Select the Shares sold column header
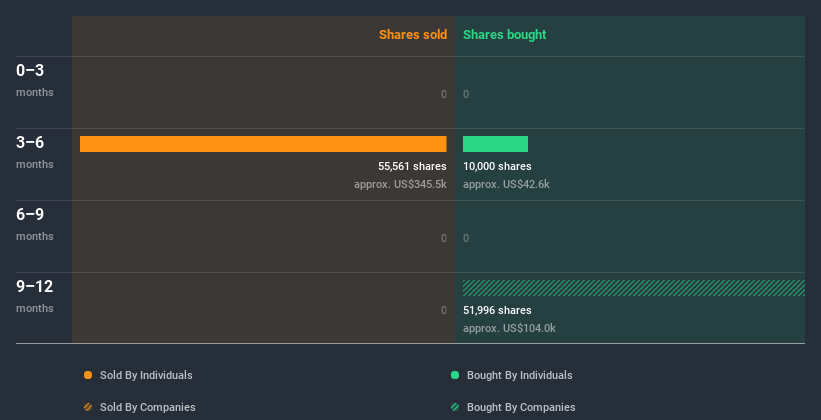 [413, 35]
